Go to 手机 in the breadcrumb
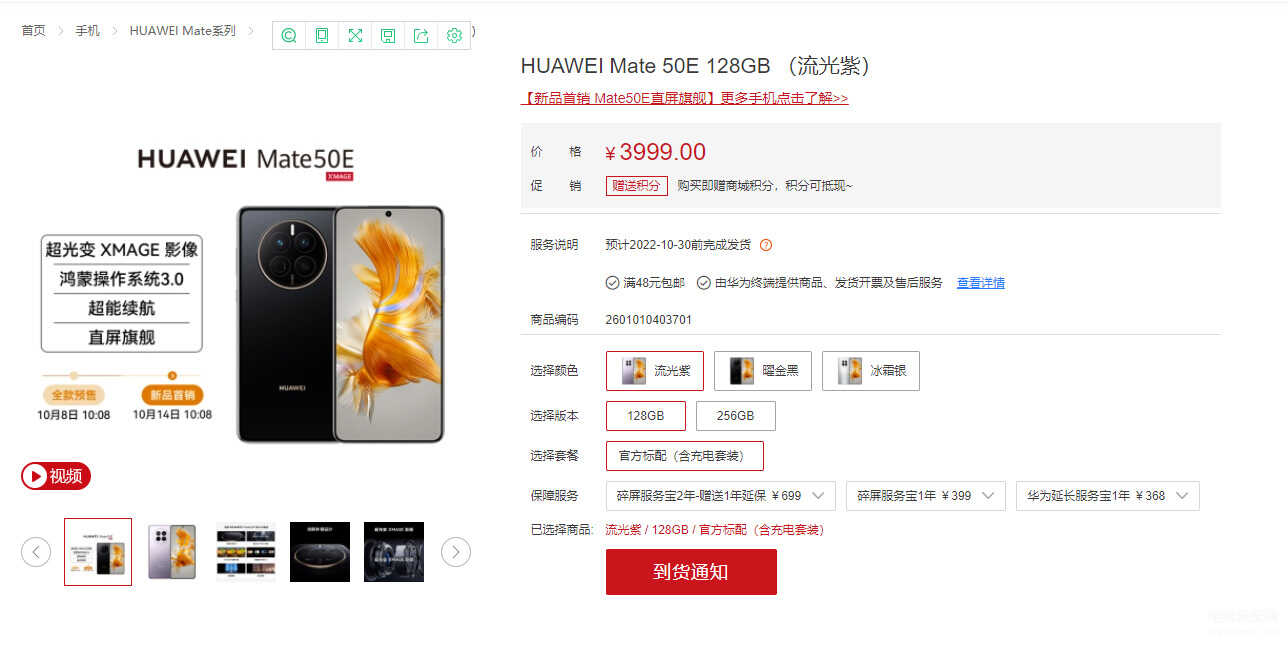The height and width of the screenshot is (645, 1288). pyautogui.click(x=88, y=31)
